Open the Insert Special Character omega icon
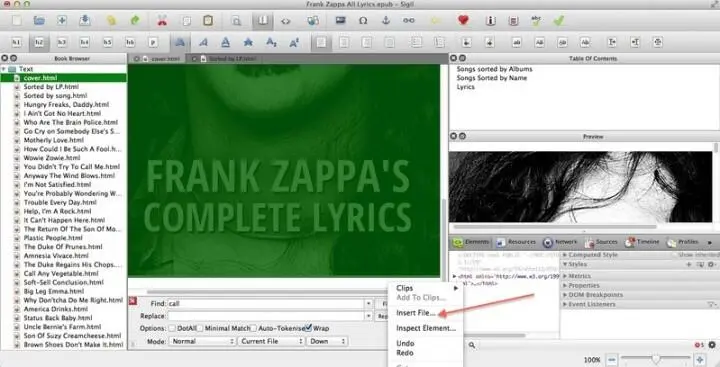Viewport: 720px width, 367px height. pyautogui.click(x=363, y=21)
